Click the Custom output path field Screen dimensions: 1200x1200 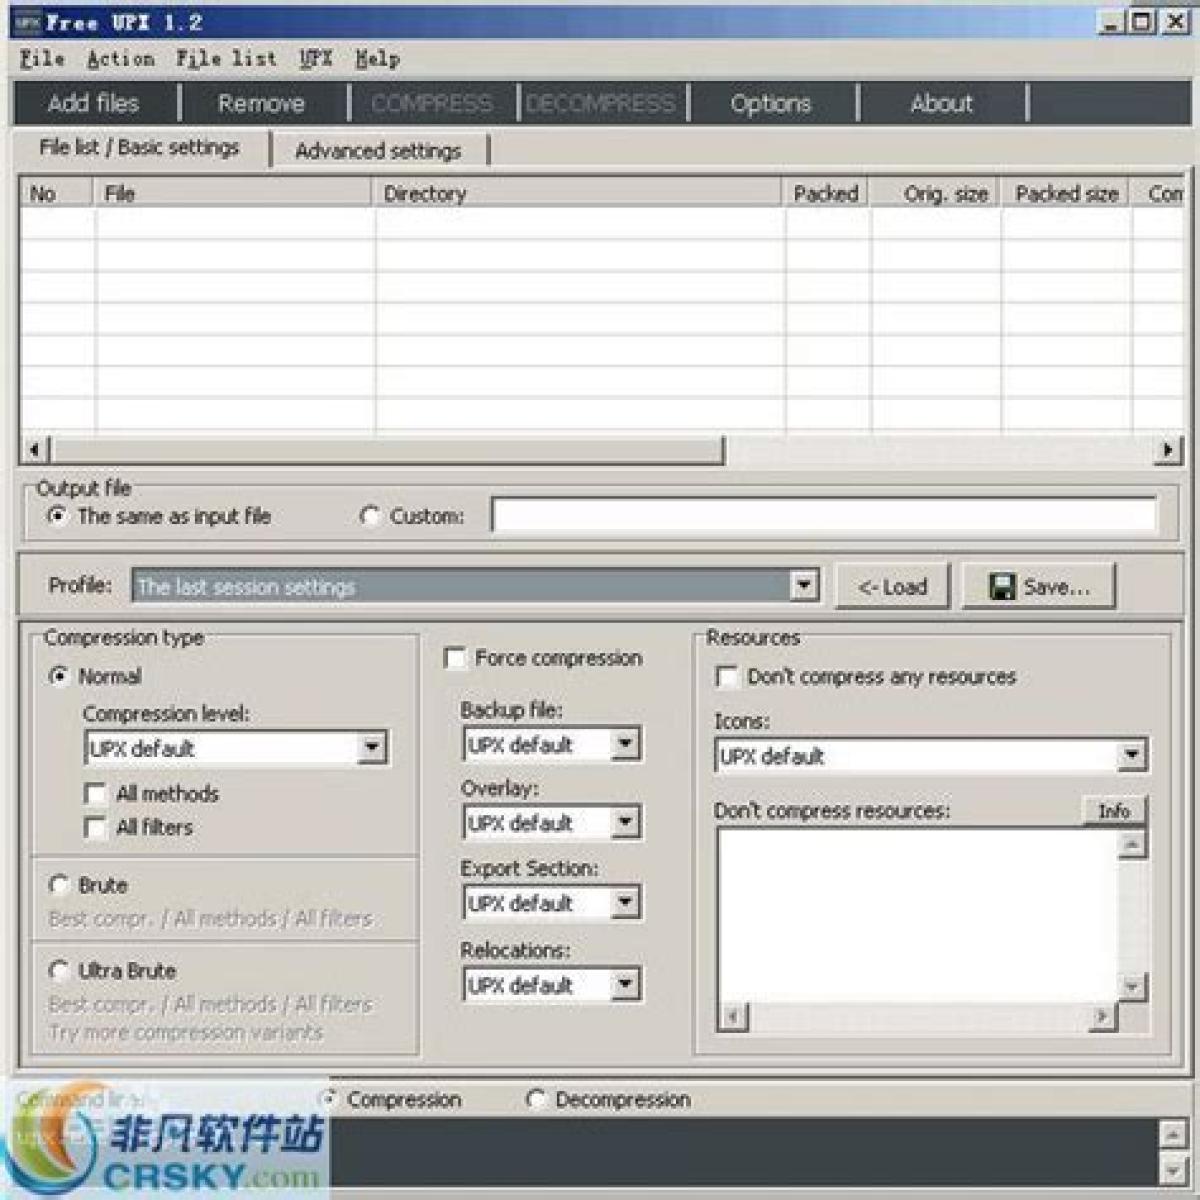(x=823, y=516)
